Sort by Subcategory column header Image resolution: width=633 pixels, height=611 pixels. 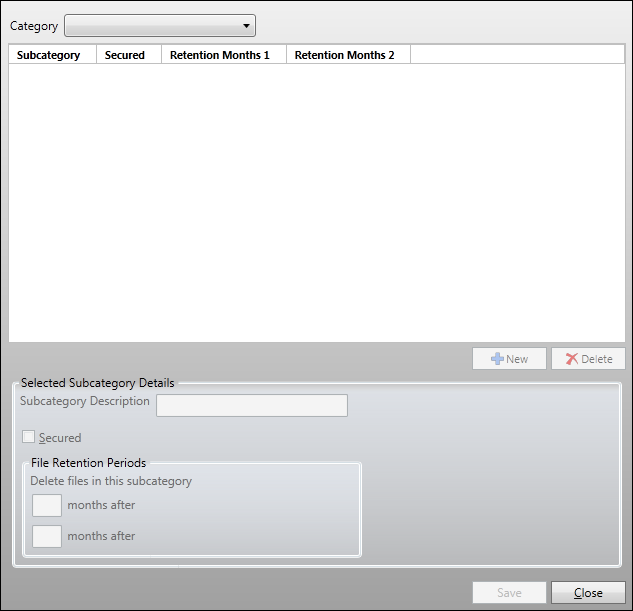point(52,55)
